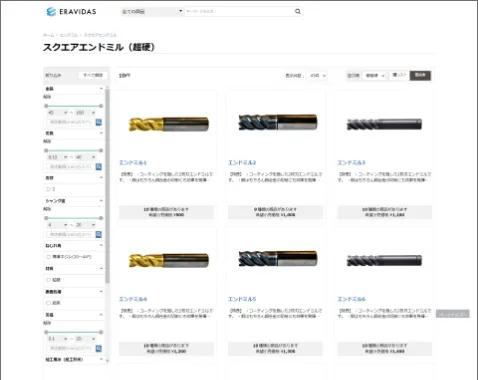
Task: Open the エンドミル2 product link
Action: (x=242, y=163)
